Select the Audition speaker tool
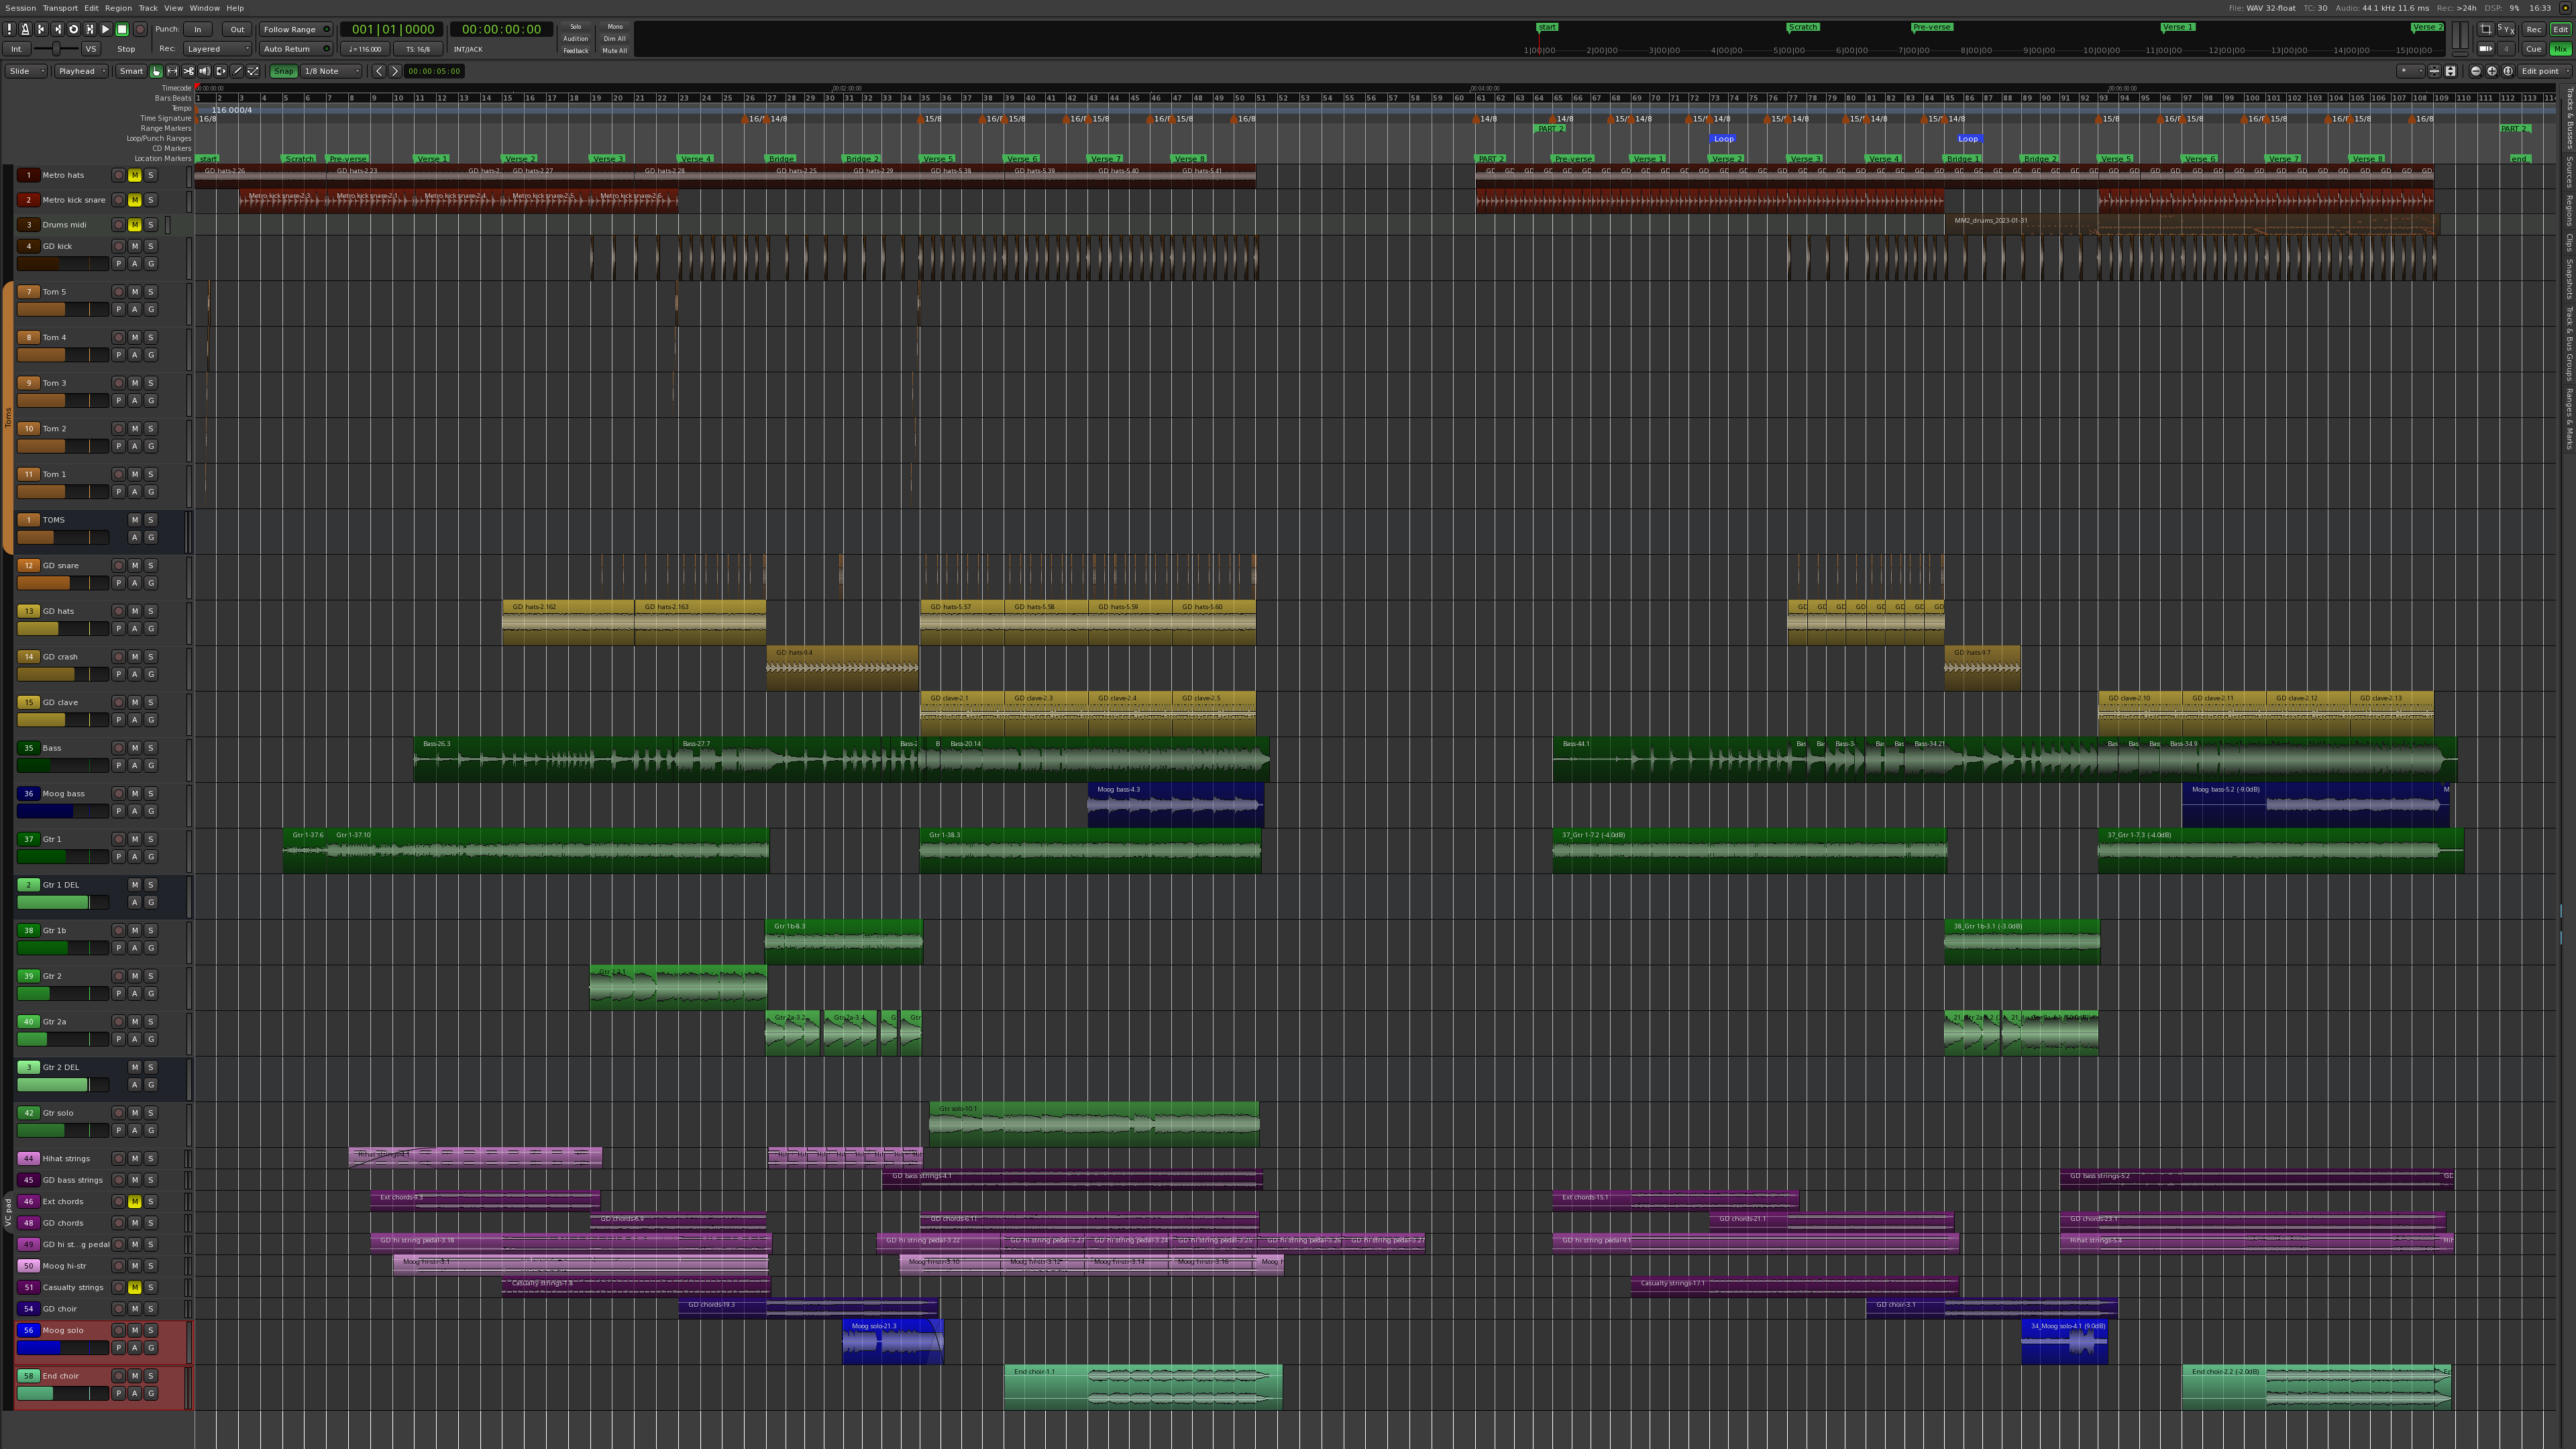 click(204, 71)
